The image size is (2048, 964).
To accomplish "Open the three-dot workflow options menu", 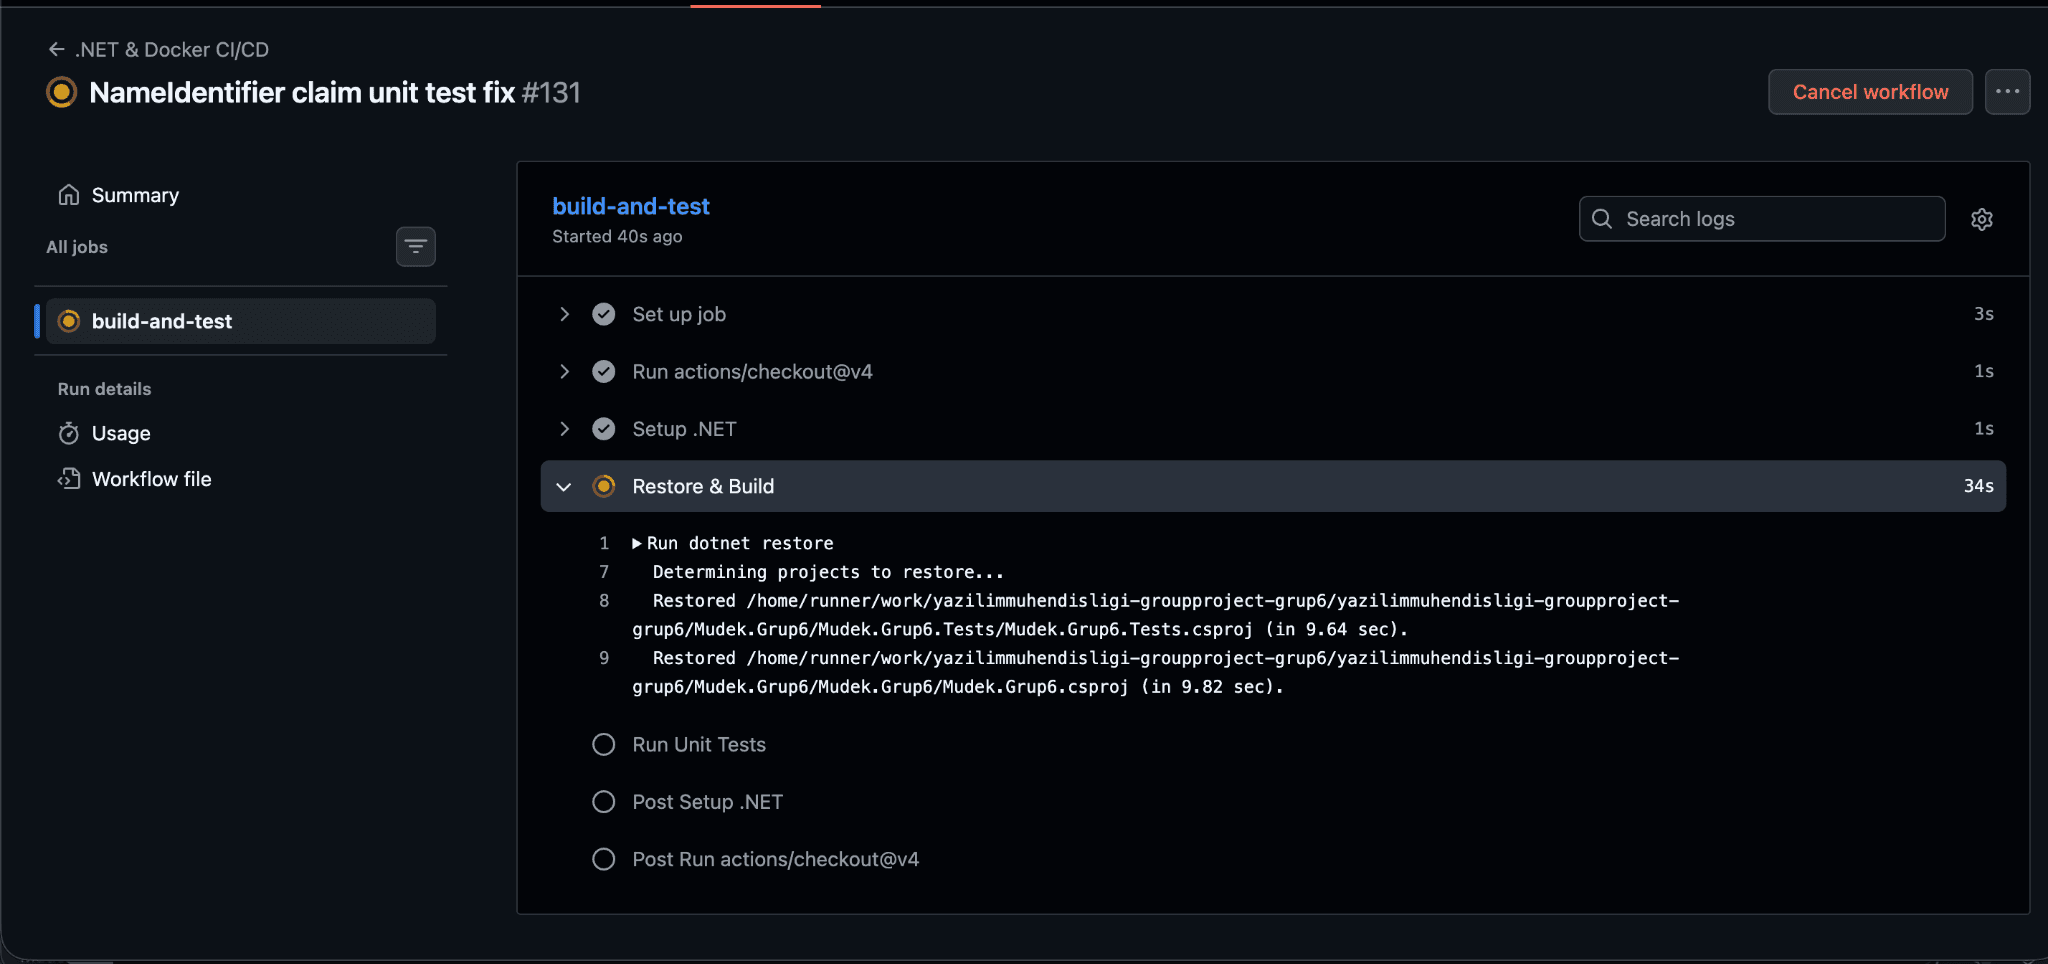I will 2007,92.
